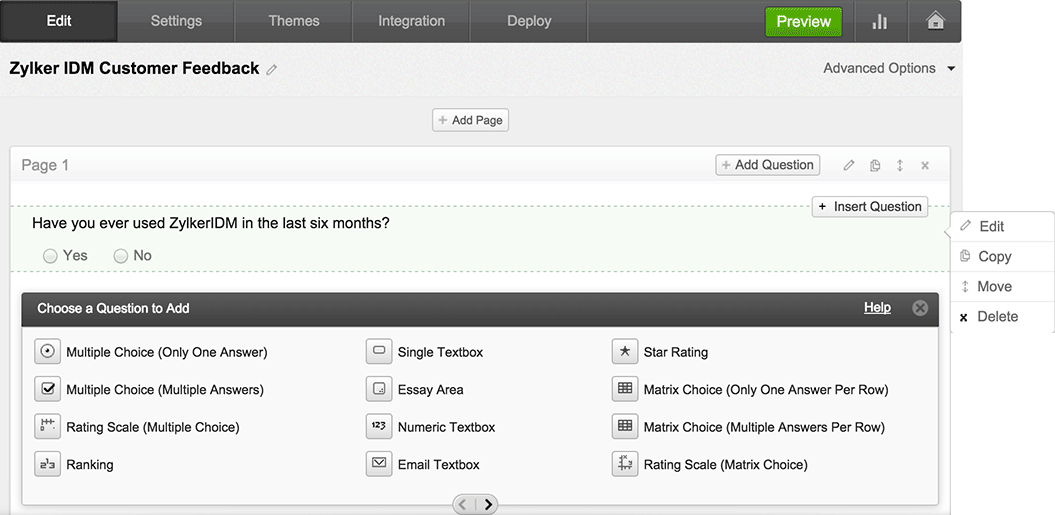Click the green Preview button

coord(803,22)
